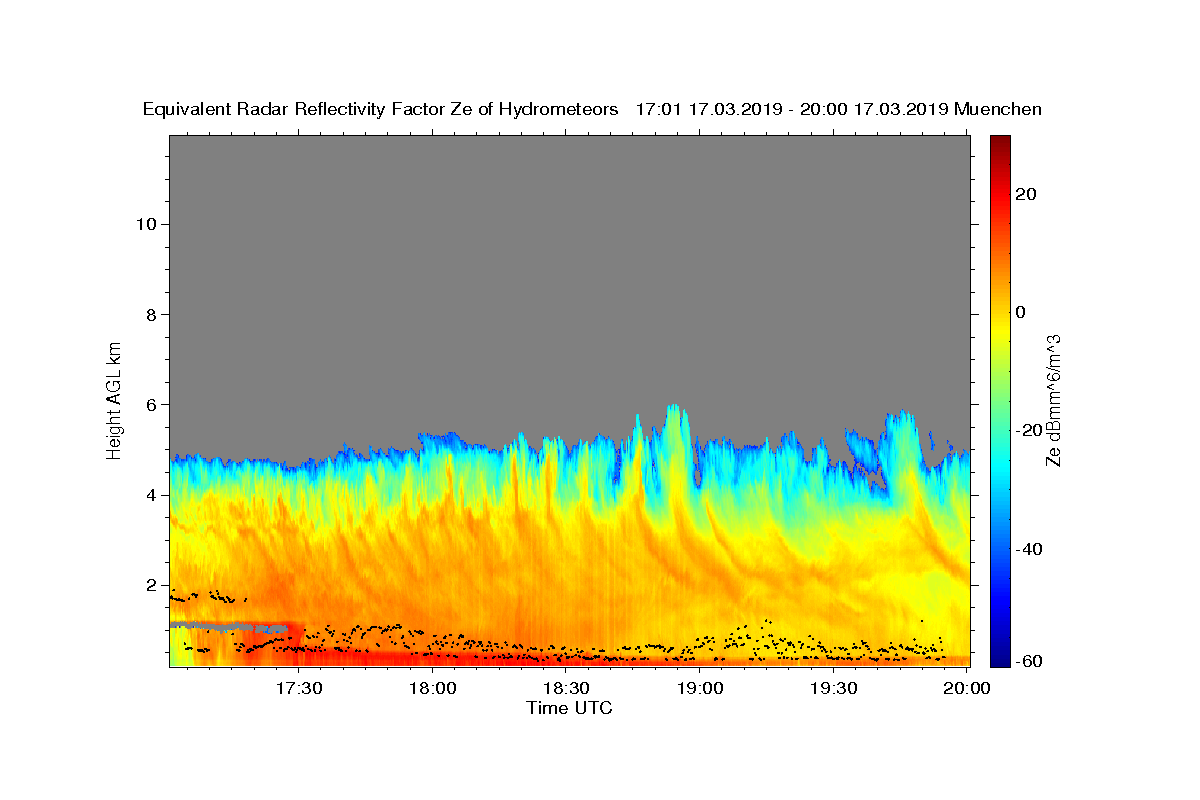Viewport: 1200px width, 800px height.
Task: Click the plot title text
Action: click(592, 110)
